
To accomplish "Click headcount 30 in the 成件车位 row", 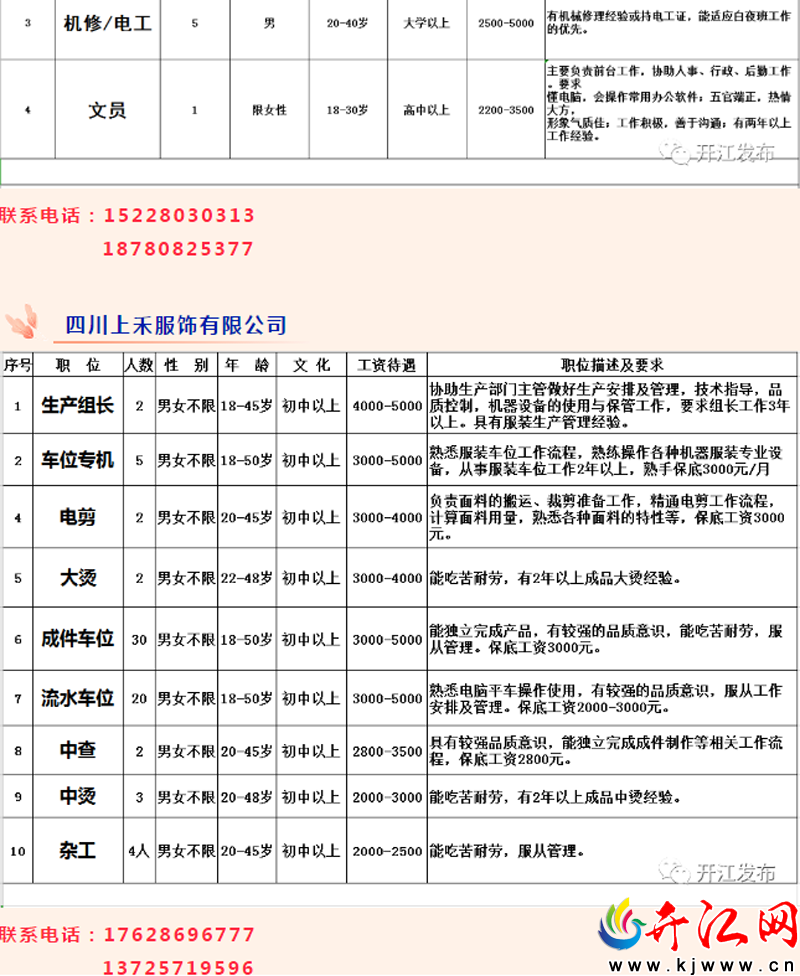I will [x=139, y=640].
